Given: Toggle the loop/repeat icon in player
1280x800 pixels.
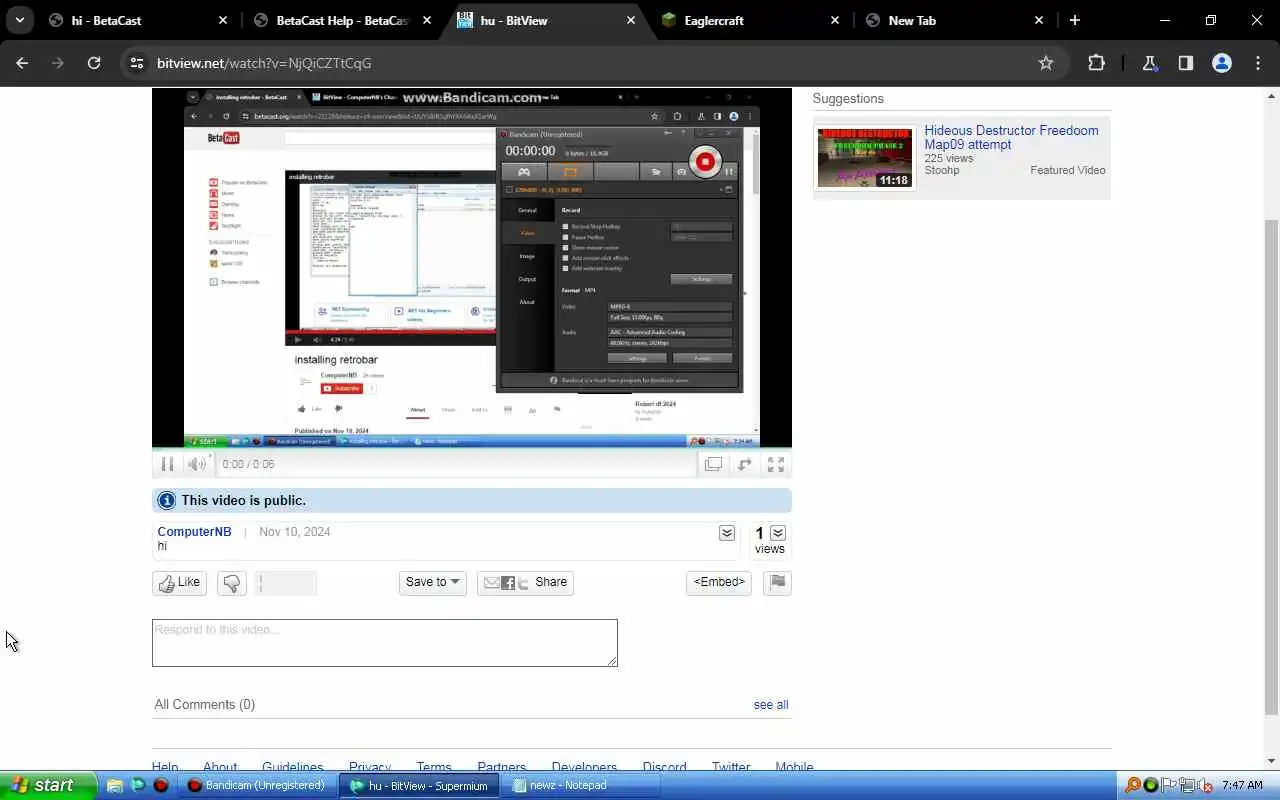Looking at the screenshot, I should [x=744, y=464].
